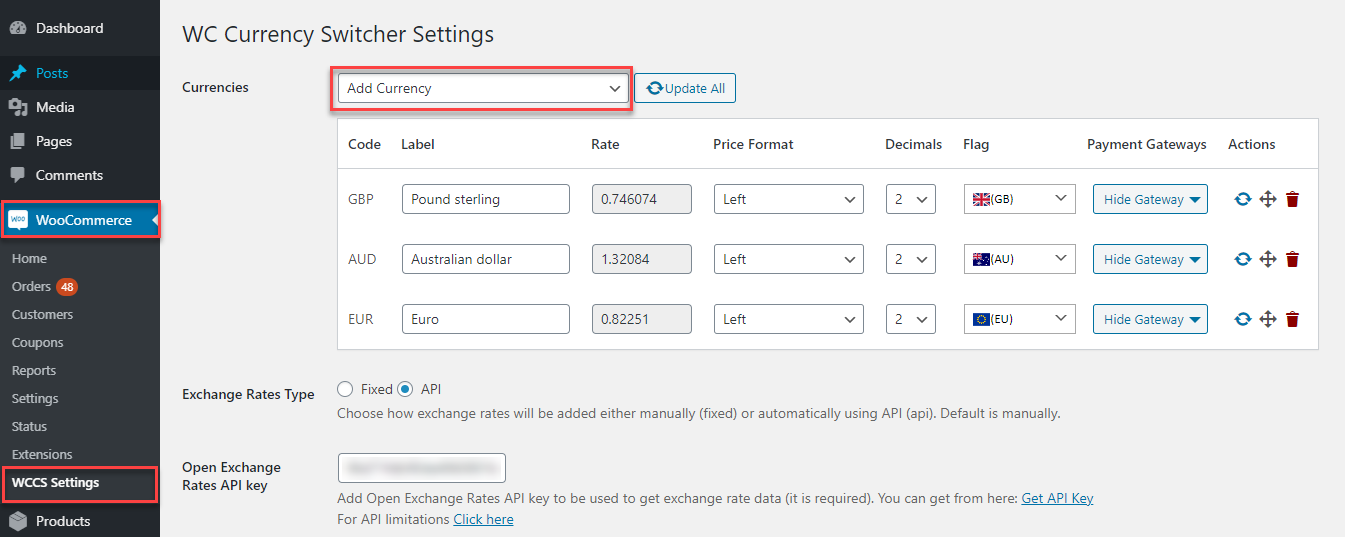Go to WCCS Settings menu item
Screen dimensions: 1345x537
pyautogui.click(x=56, y=482)
